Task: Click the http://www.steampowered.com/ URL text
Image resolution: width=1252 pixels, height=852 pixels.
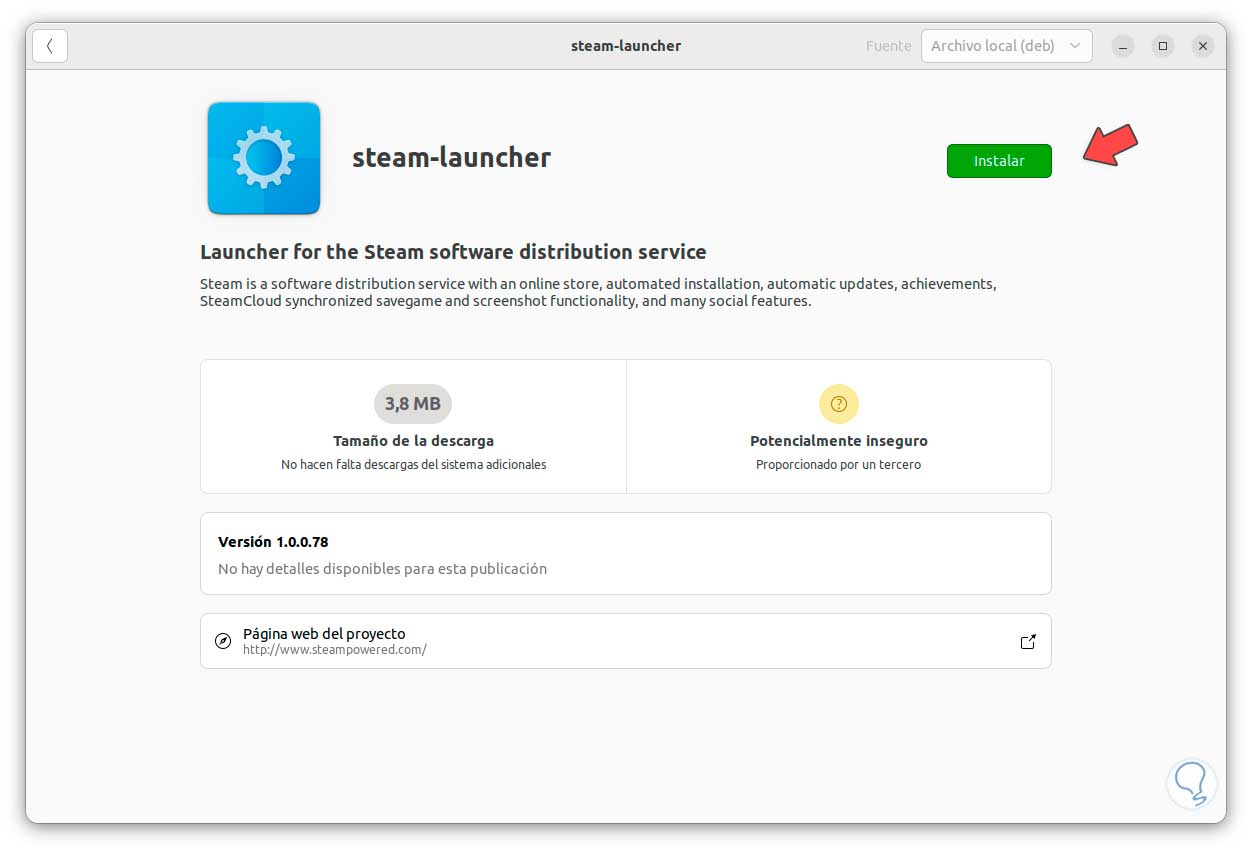Action: point(335,650)
